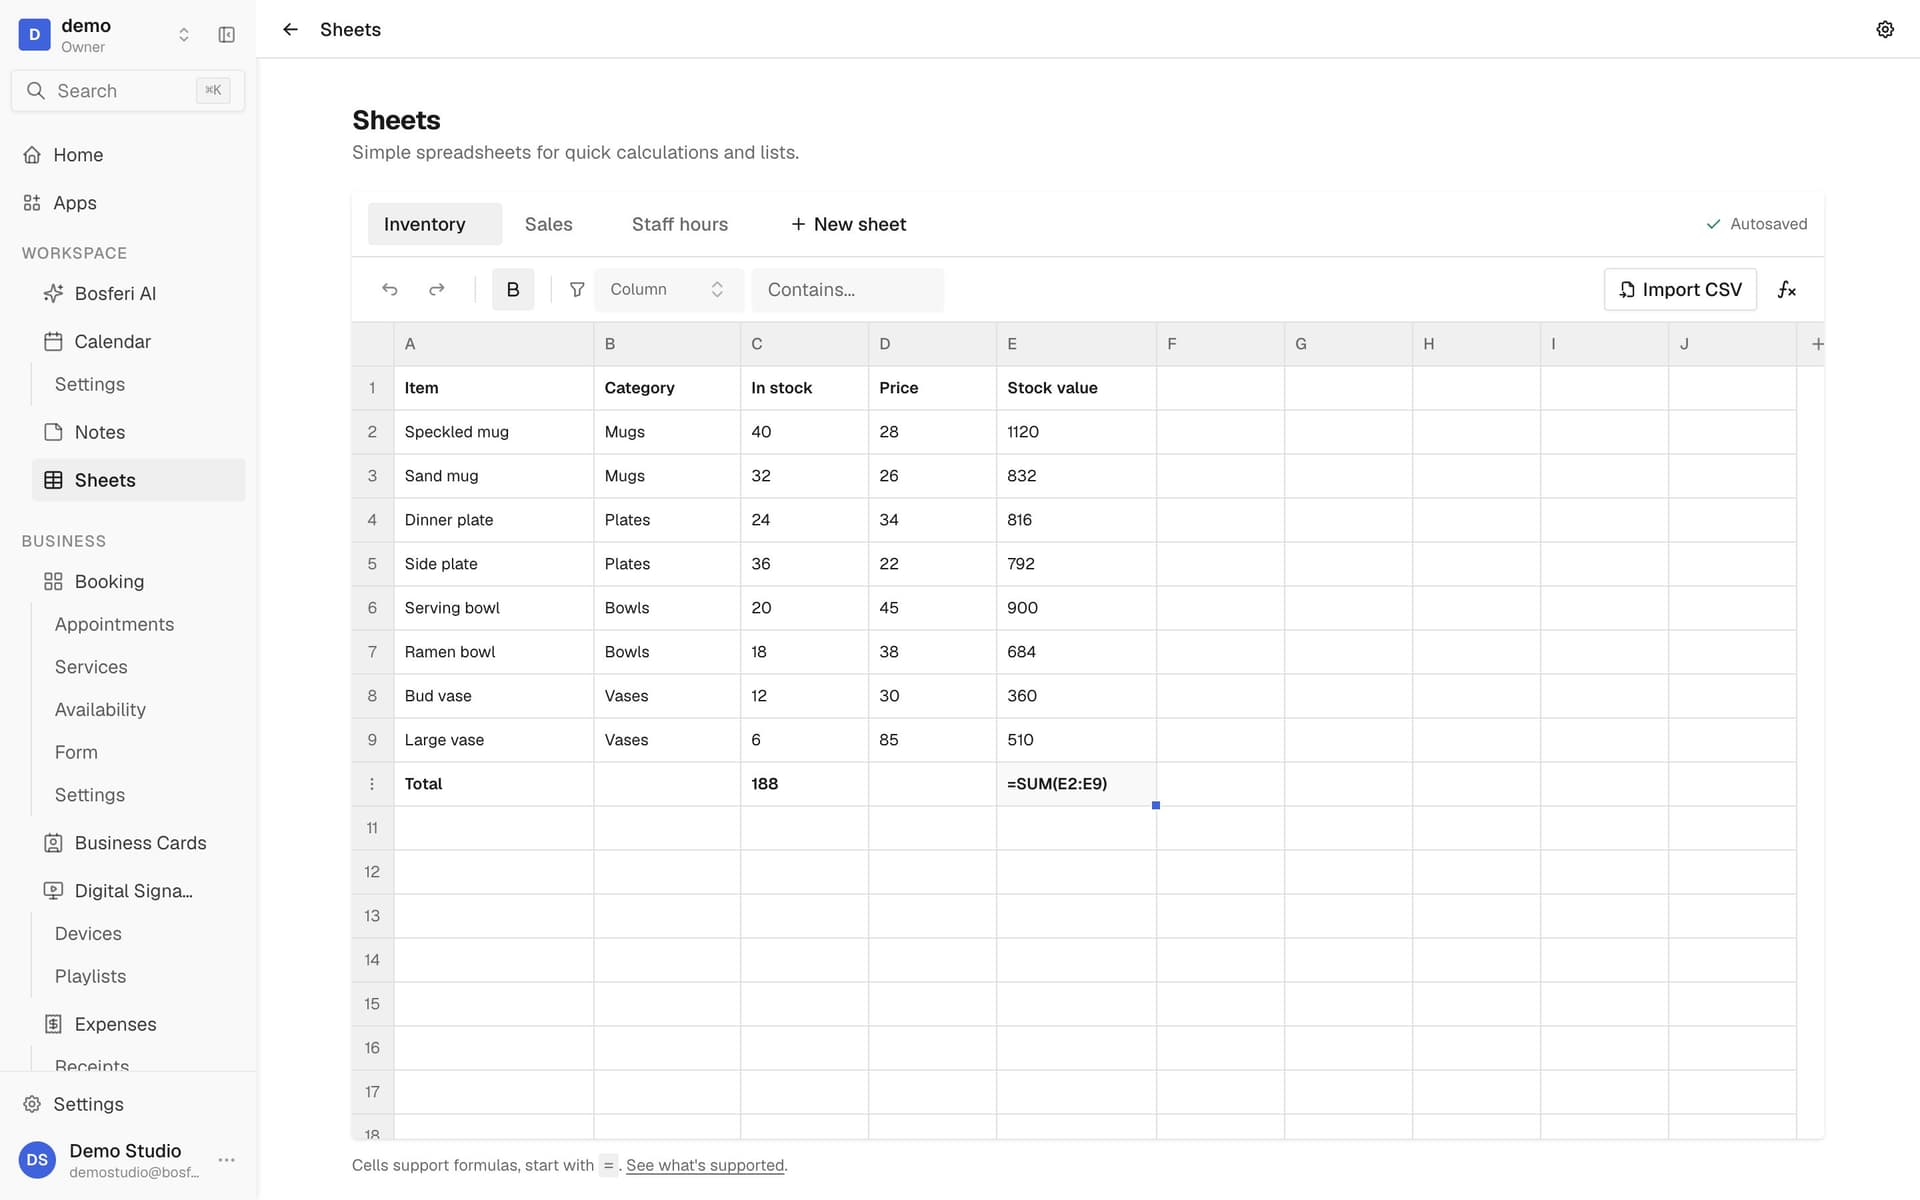The width and height of the screenshot is (1920, 1200).
Task: Open sheet settings gear icon
Action: coord(1885,29)
